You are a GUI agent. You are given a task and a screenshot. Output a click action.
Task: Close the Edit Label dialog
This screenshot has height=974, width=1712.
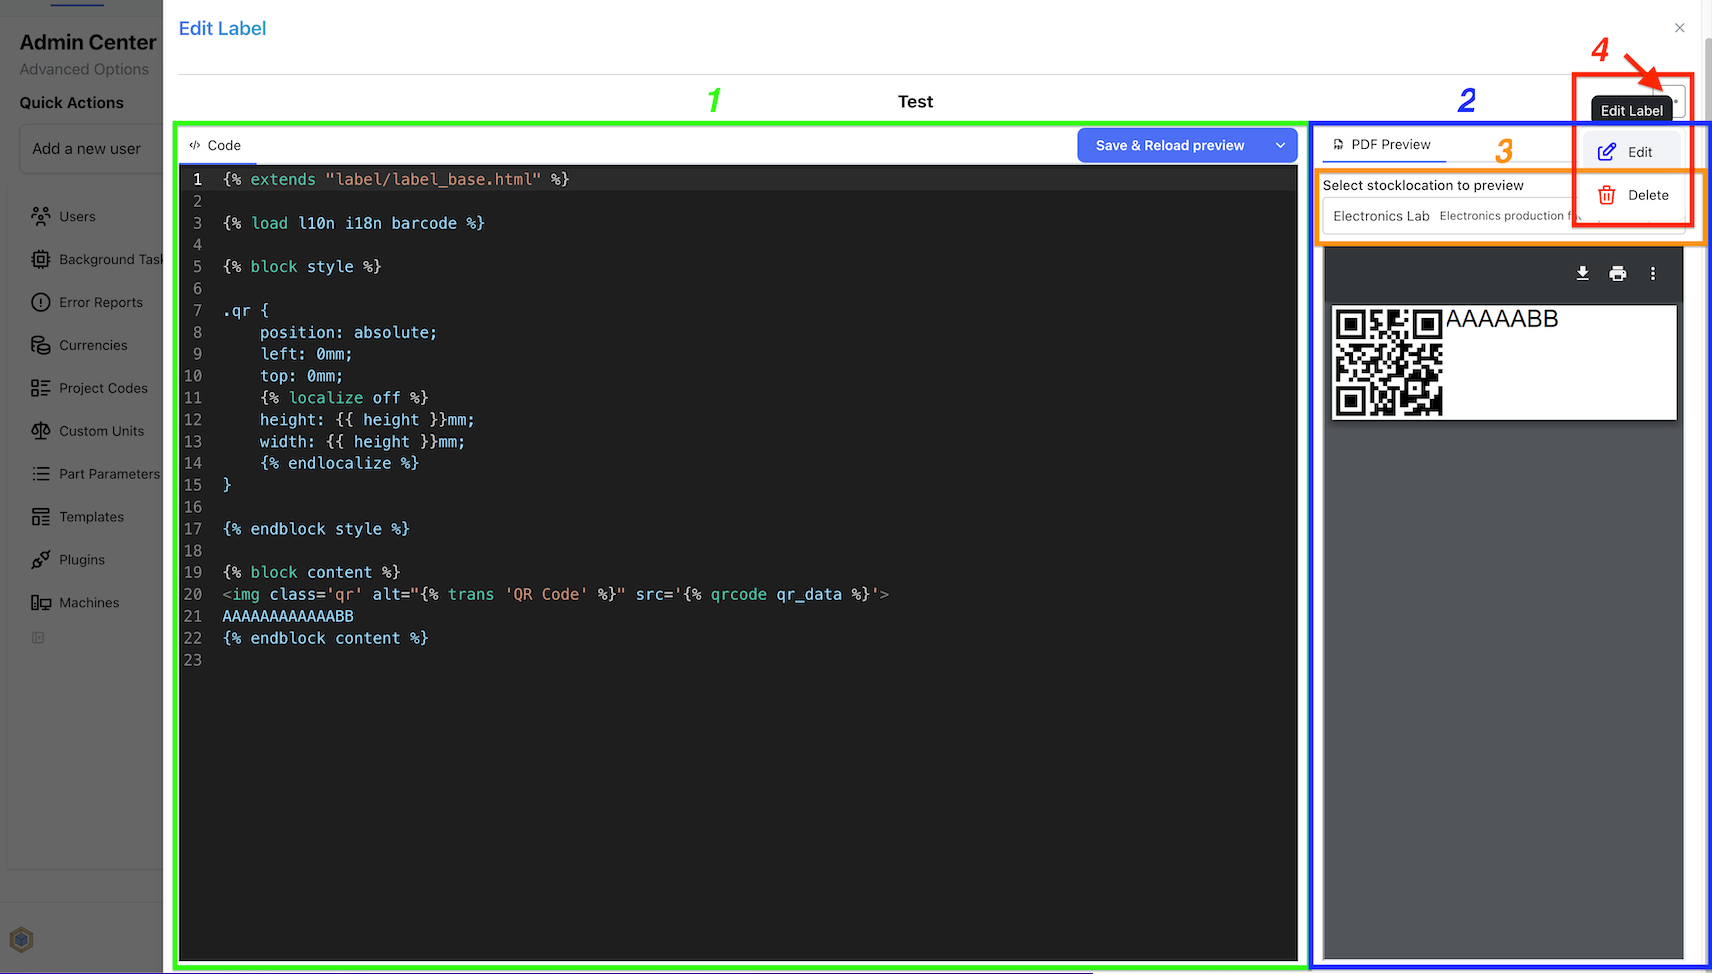1679,28
